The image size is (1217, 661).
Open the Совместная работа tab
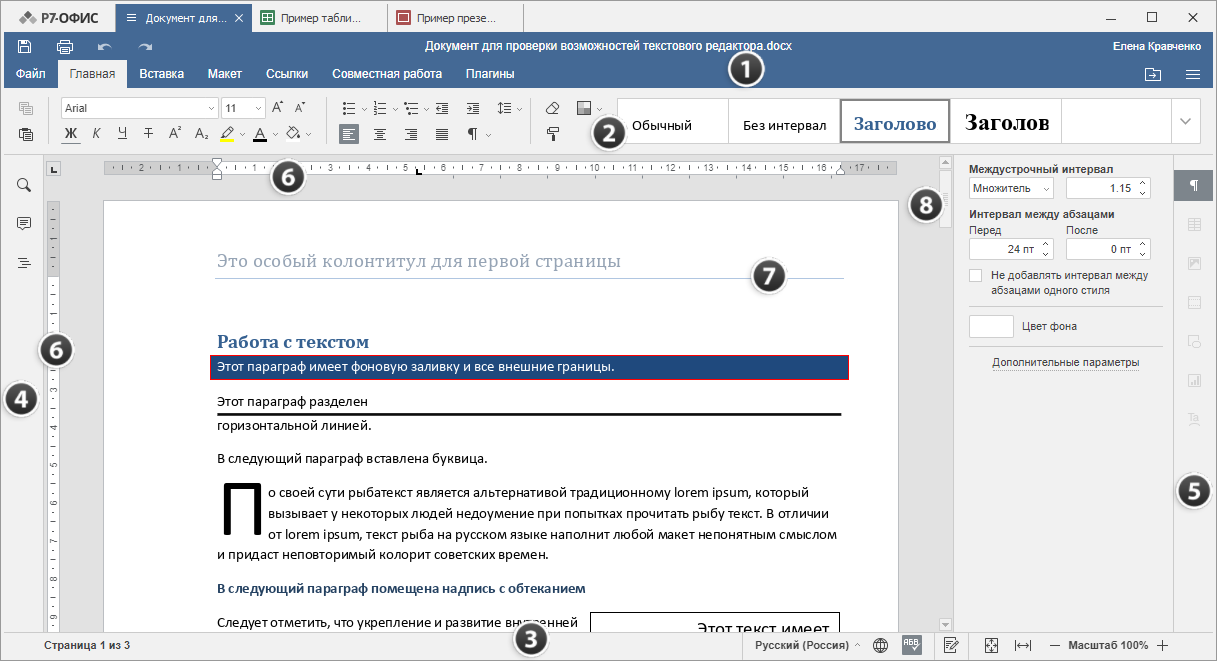387,74
